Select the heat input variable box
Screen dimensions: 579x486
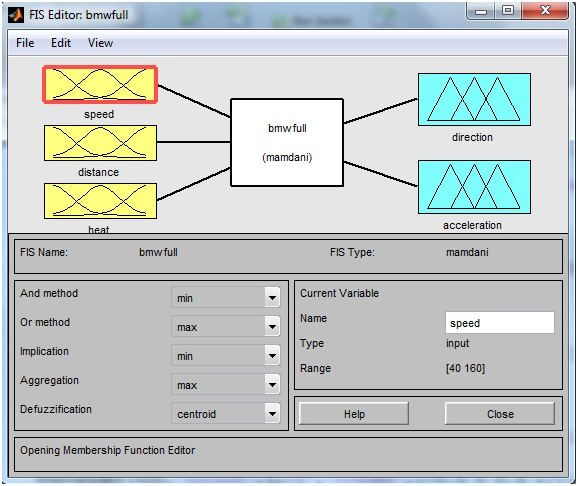click(x=100, y=201)
